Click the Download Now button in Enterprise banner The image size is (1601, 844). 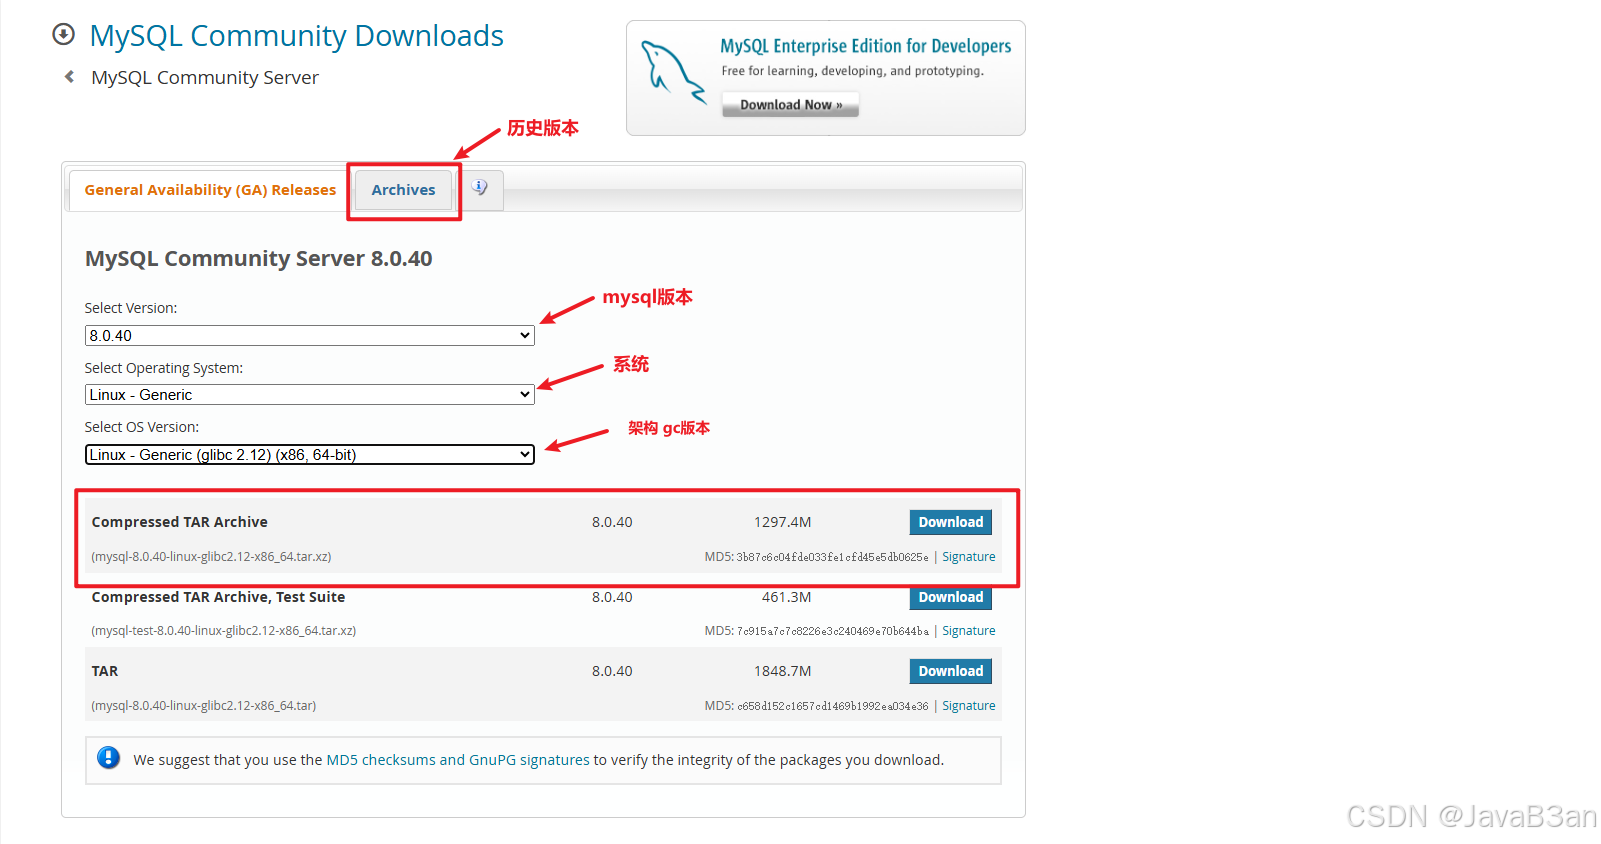[x=790, y=105]
